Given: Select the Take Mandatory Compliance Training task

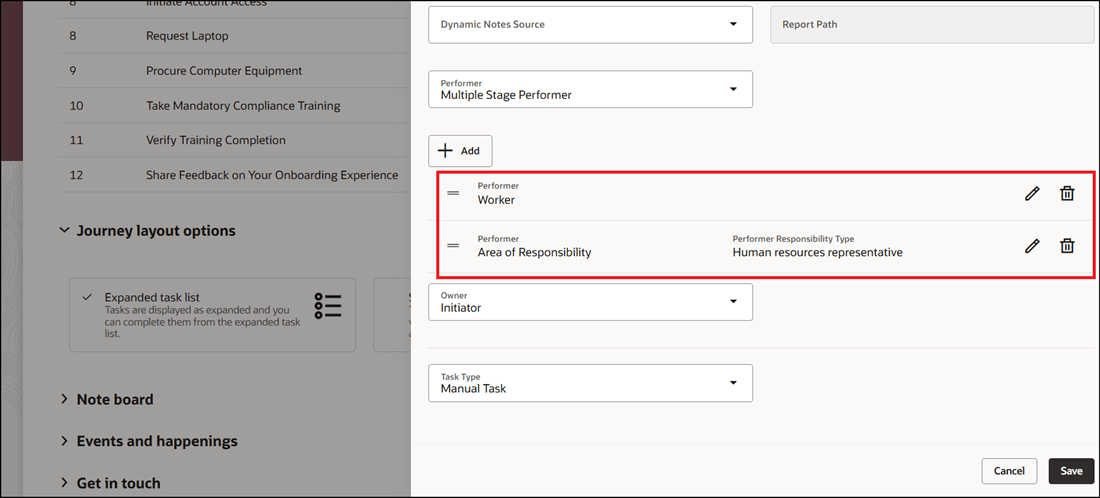Looking at the screenshot, I should tap(234, 105).
